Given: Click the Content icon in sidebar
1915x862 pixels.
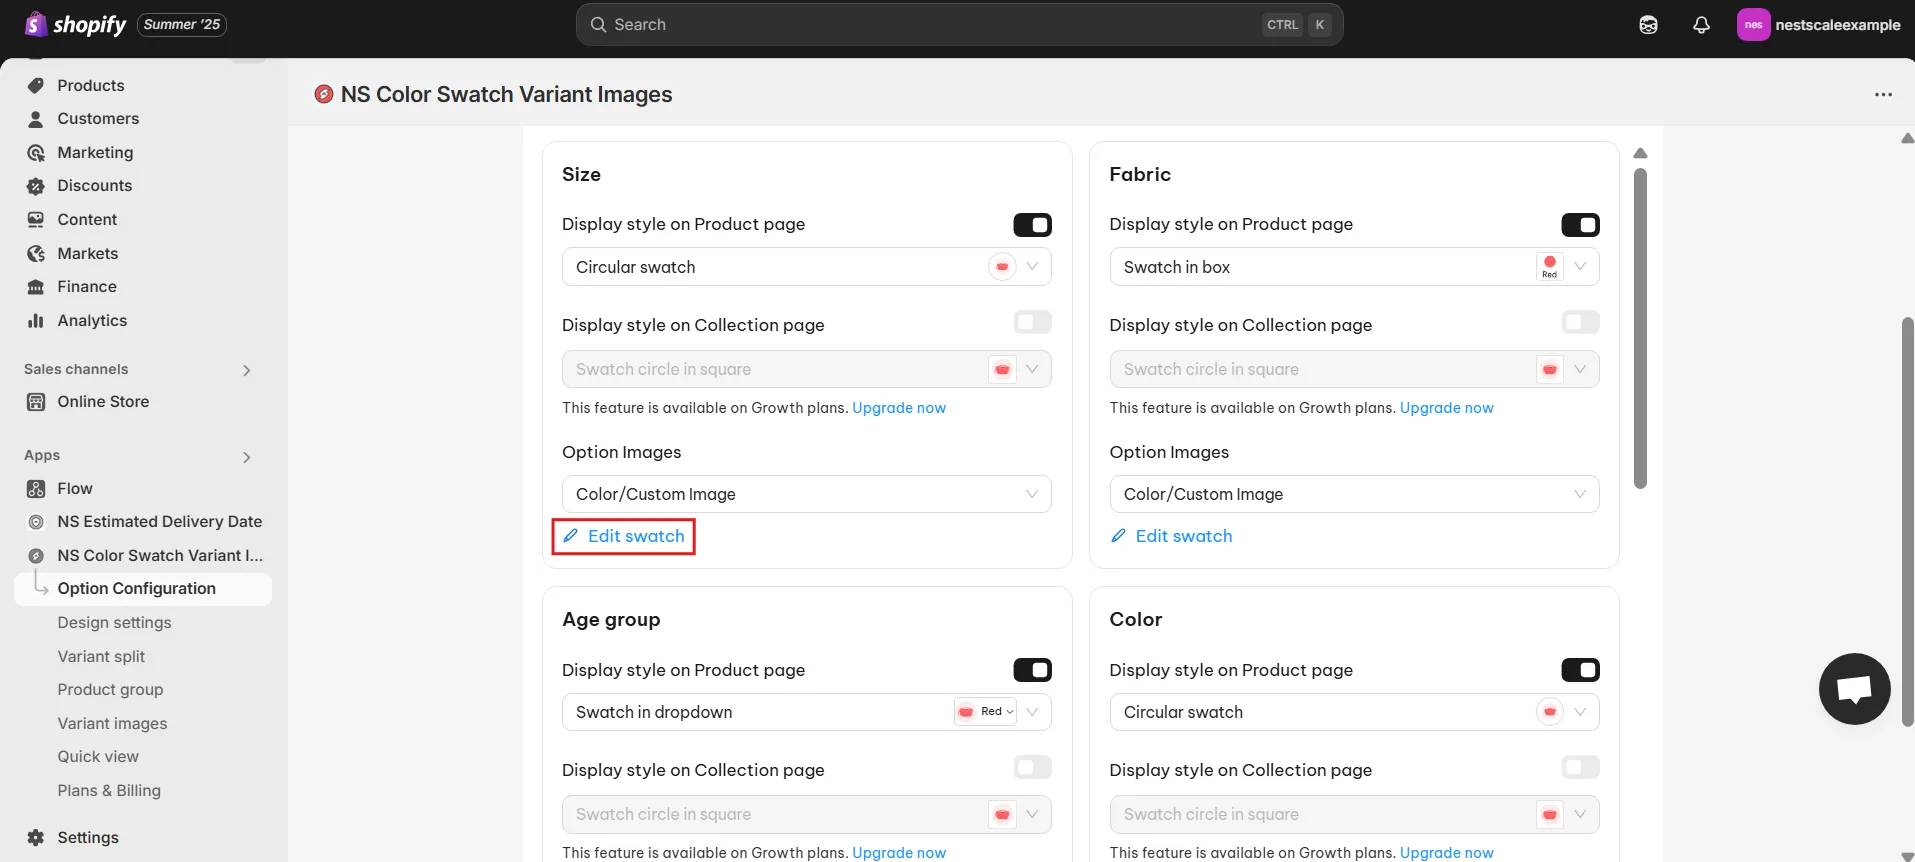Looking at the screenshot, I should (36, 219).
